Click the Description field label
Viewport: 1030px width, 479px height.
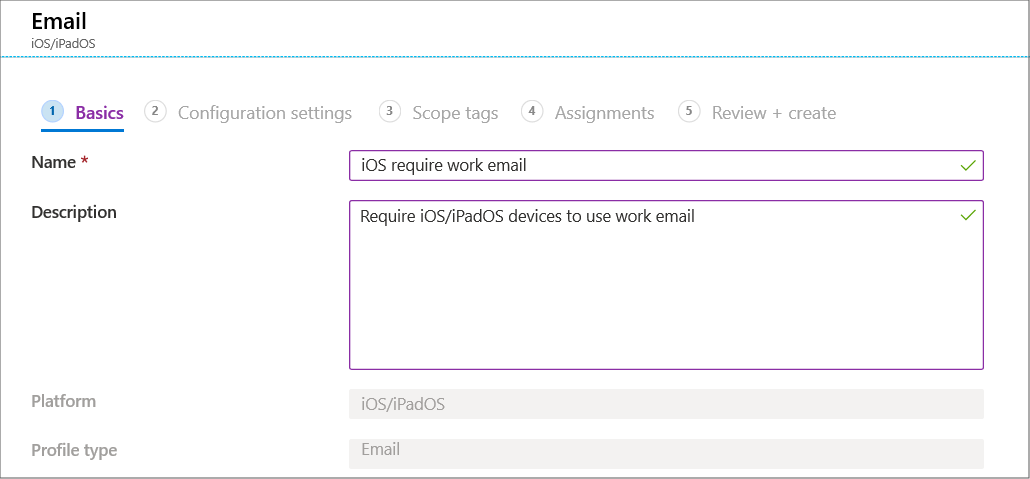click(74, 212)
